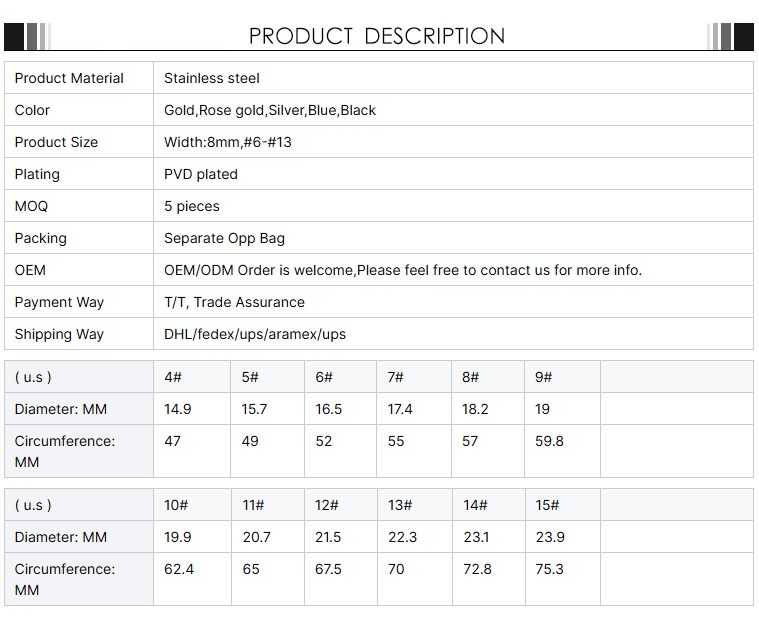This screenshot has width=759, height=622.
Task: Click the Separate Opp Bag cell
Action: (x=224, y=238)
